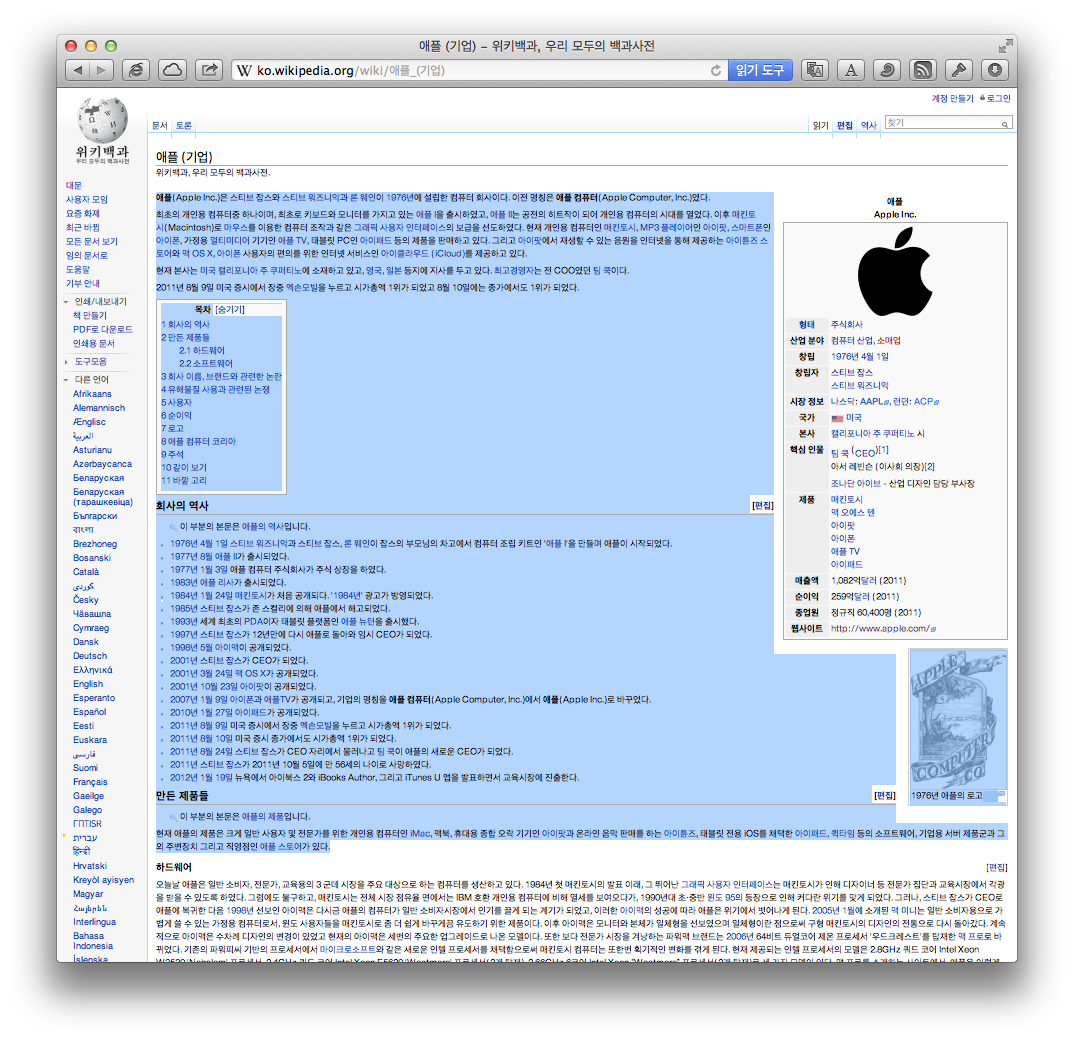This screenshot has height=1041, width=1074.
Task: Open Esperanto language link
Action: coord(94,698)
